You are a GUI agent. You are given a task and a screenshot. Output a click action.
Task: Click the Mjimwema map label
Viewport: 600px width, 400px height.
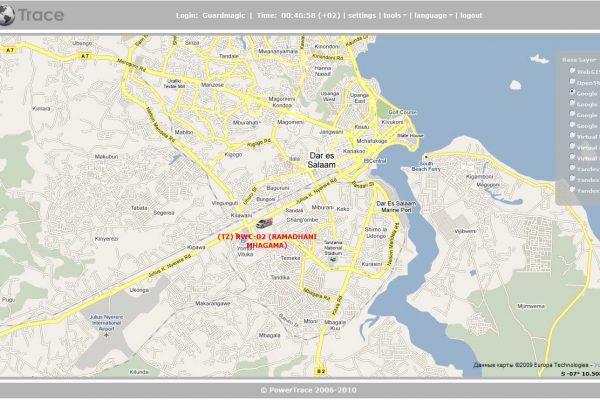click(x=531, y=306)
